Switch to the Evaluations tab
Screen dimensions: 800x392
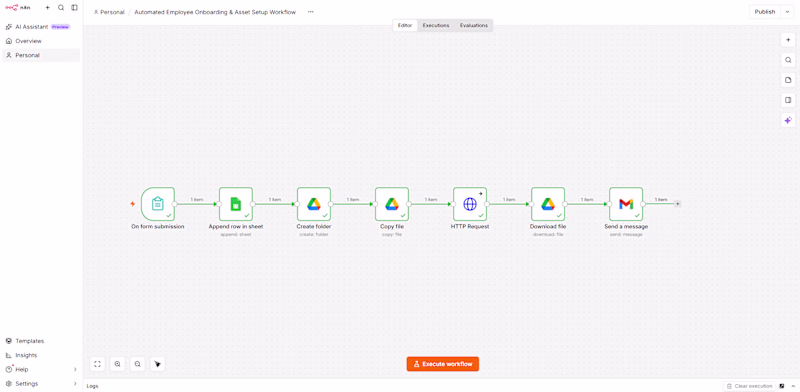(x=473, y=26)
